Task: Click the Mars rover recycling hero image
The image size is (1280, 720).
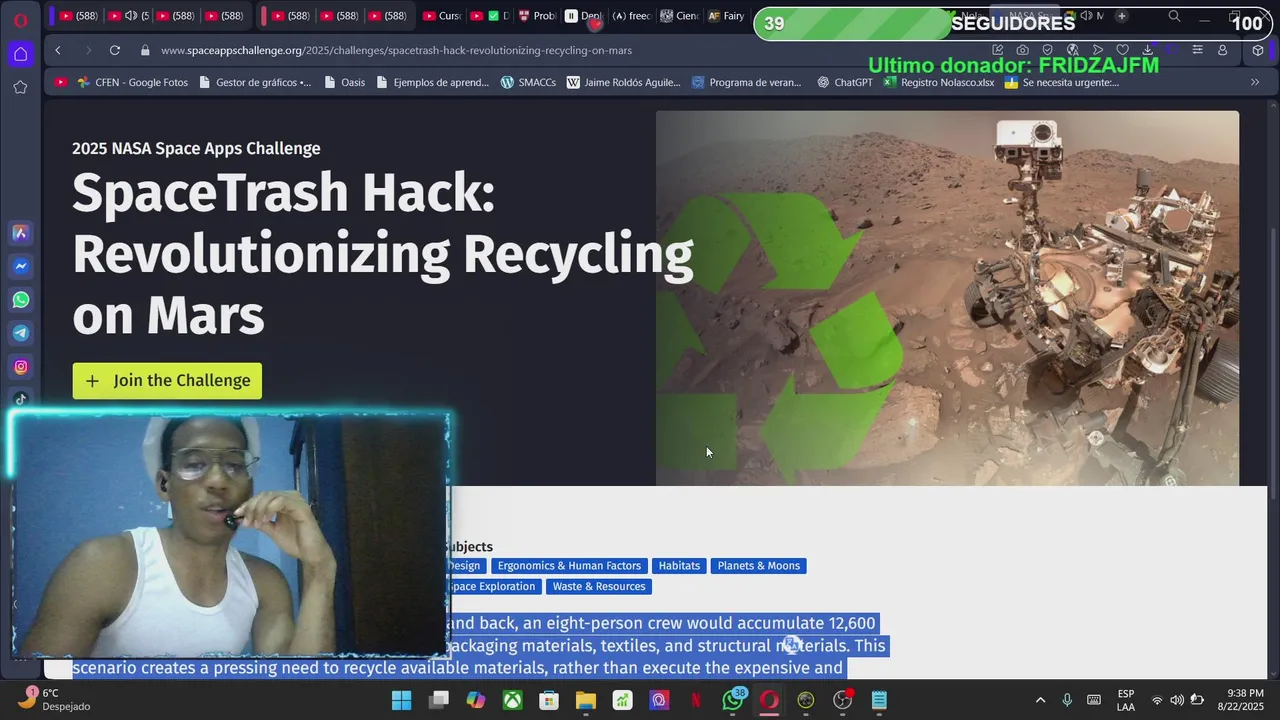Action: (947, 298)
